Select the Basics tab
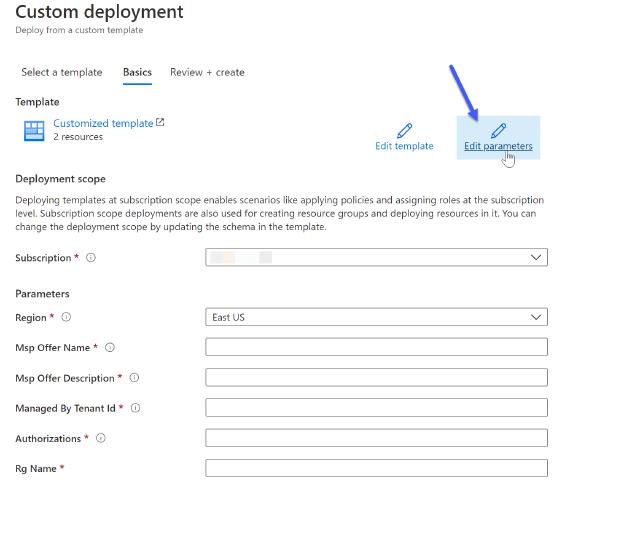640x540 pixels. click(137, 72)
